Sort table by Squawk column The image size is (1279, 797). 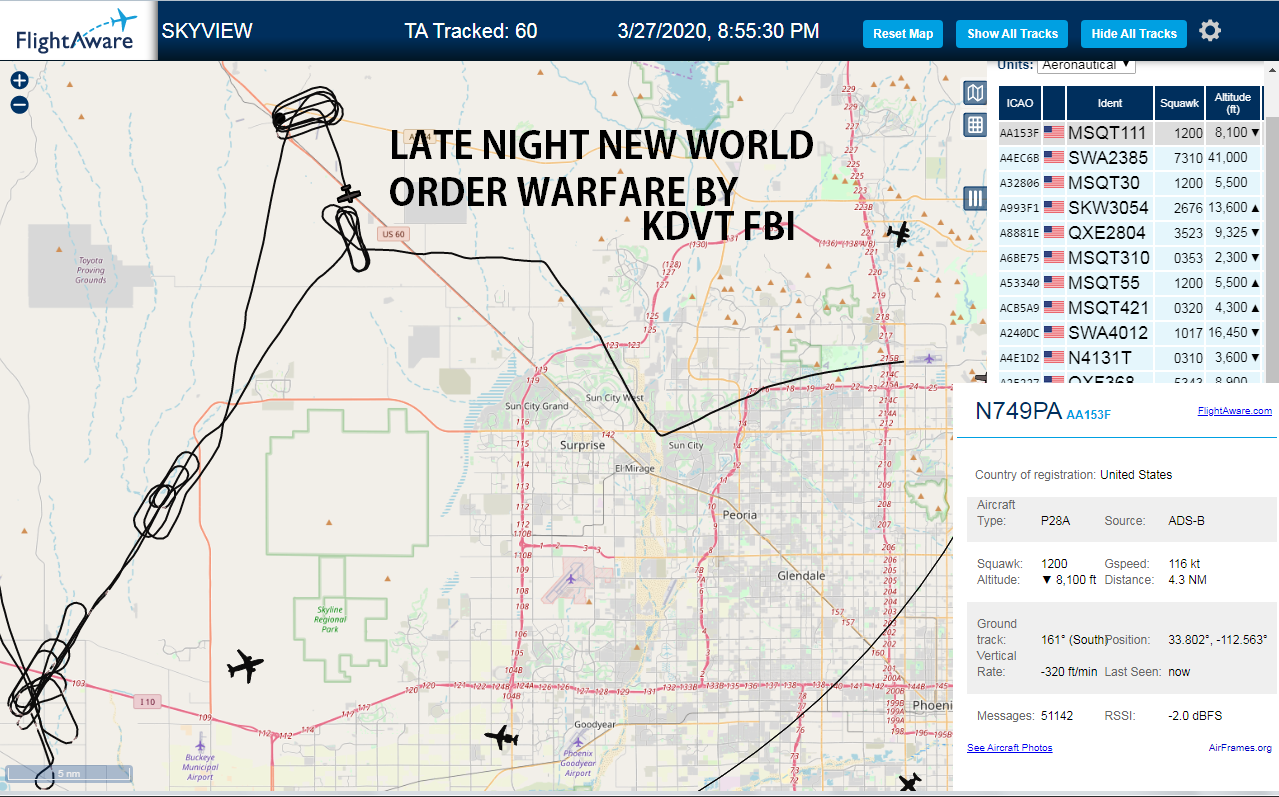(x=1179, y=103)
